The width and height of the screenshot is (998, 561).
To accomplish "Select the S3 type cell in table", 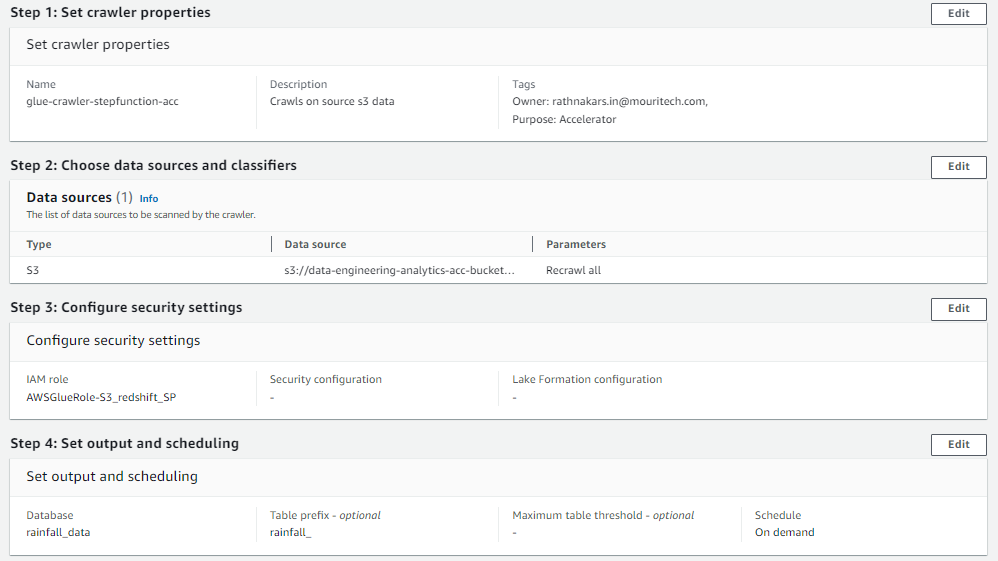I will pos(33,270).
